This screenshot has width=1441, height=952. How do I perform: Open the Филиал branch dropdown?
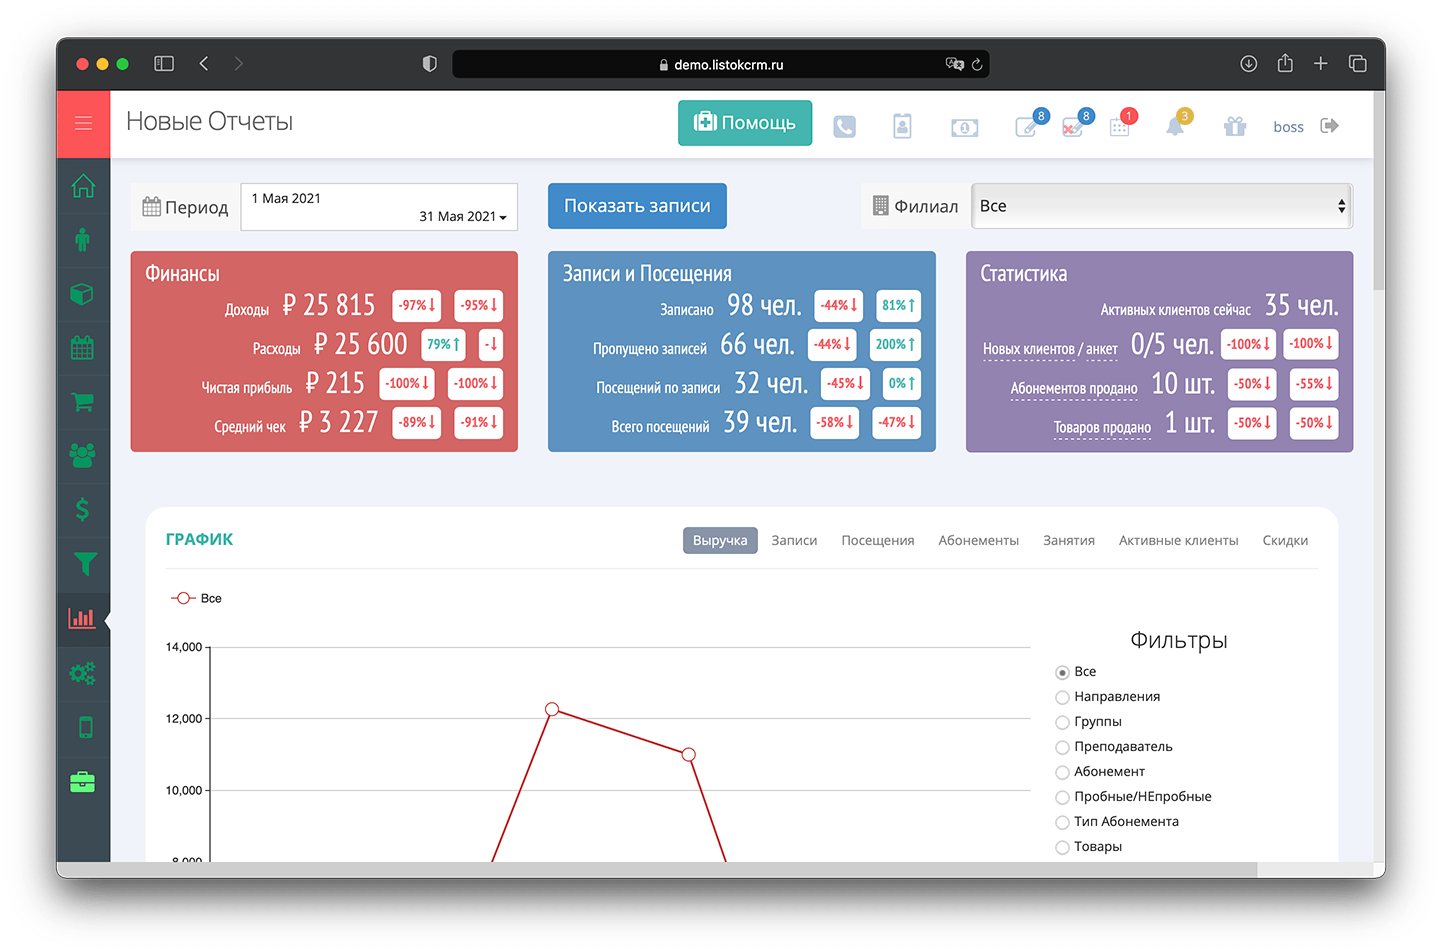1162,206
